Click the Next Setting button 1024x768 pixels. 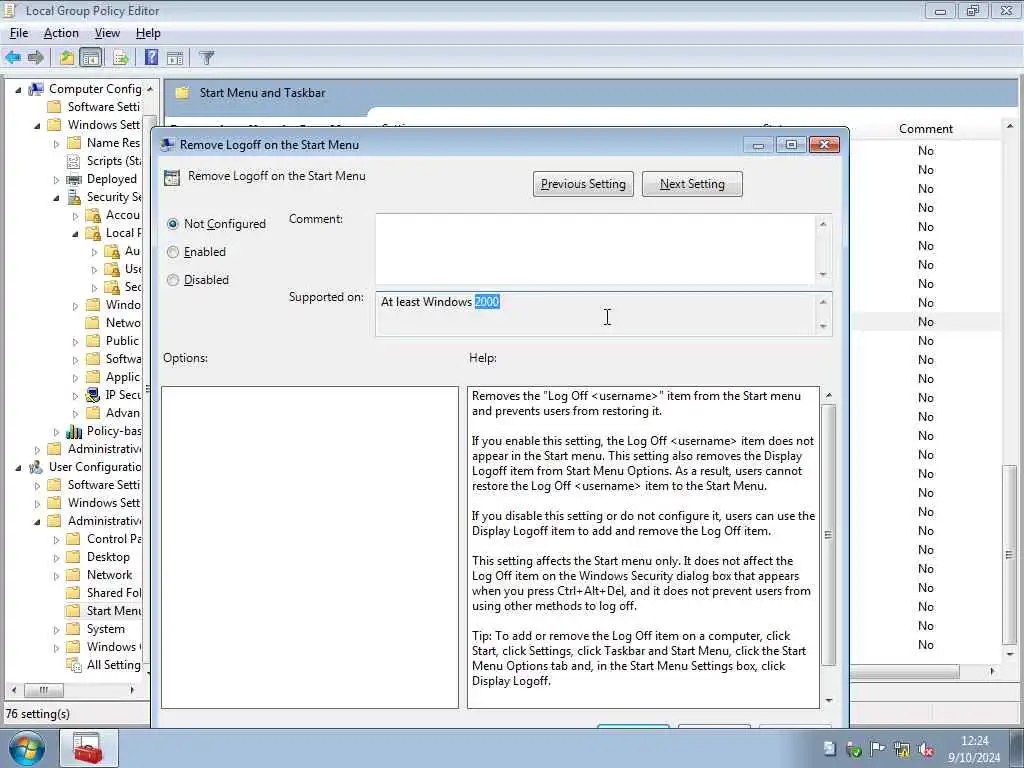coord(692,184)
